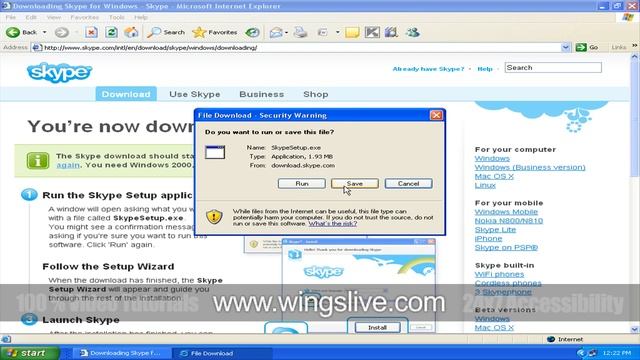Select the Download tab on Skype site
The image size is (640, 360).
126,94
